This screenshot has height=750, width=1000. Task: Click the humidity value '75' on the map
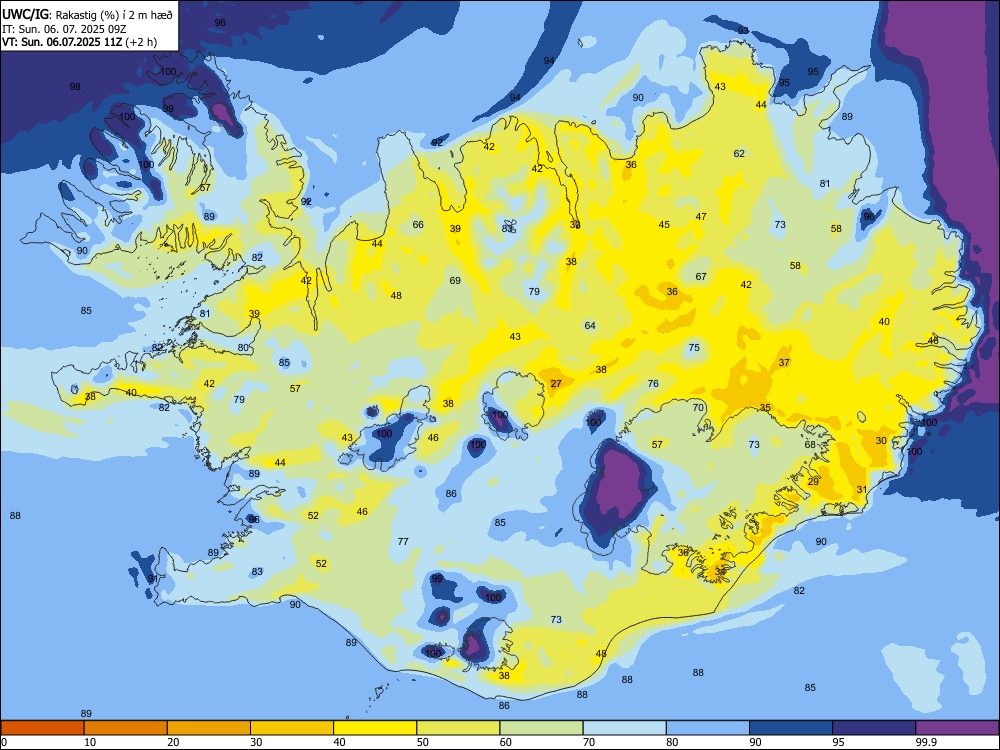point(695,348)
